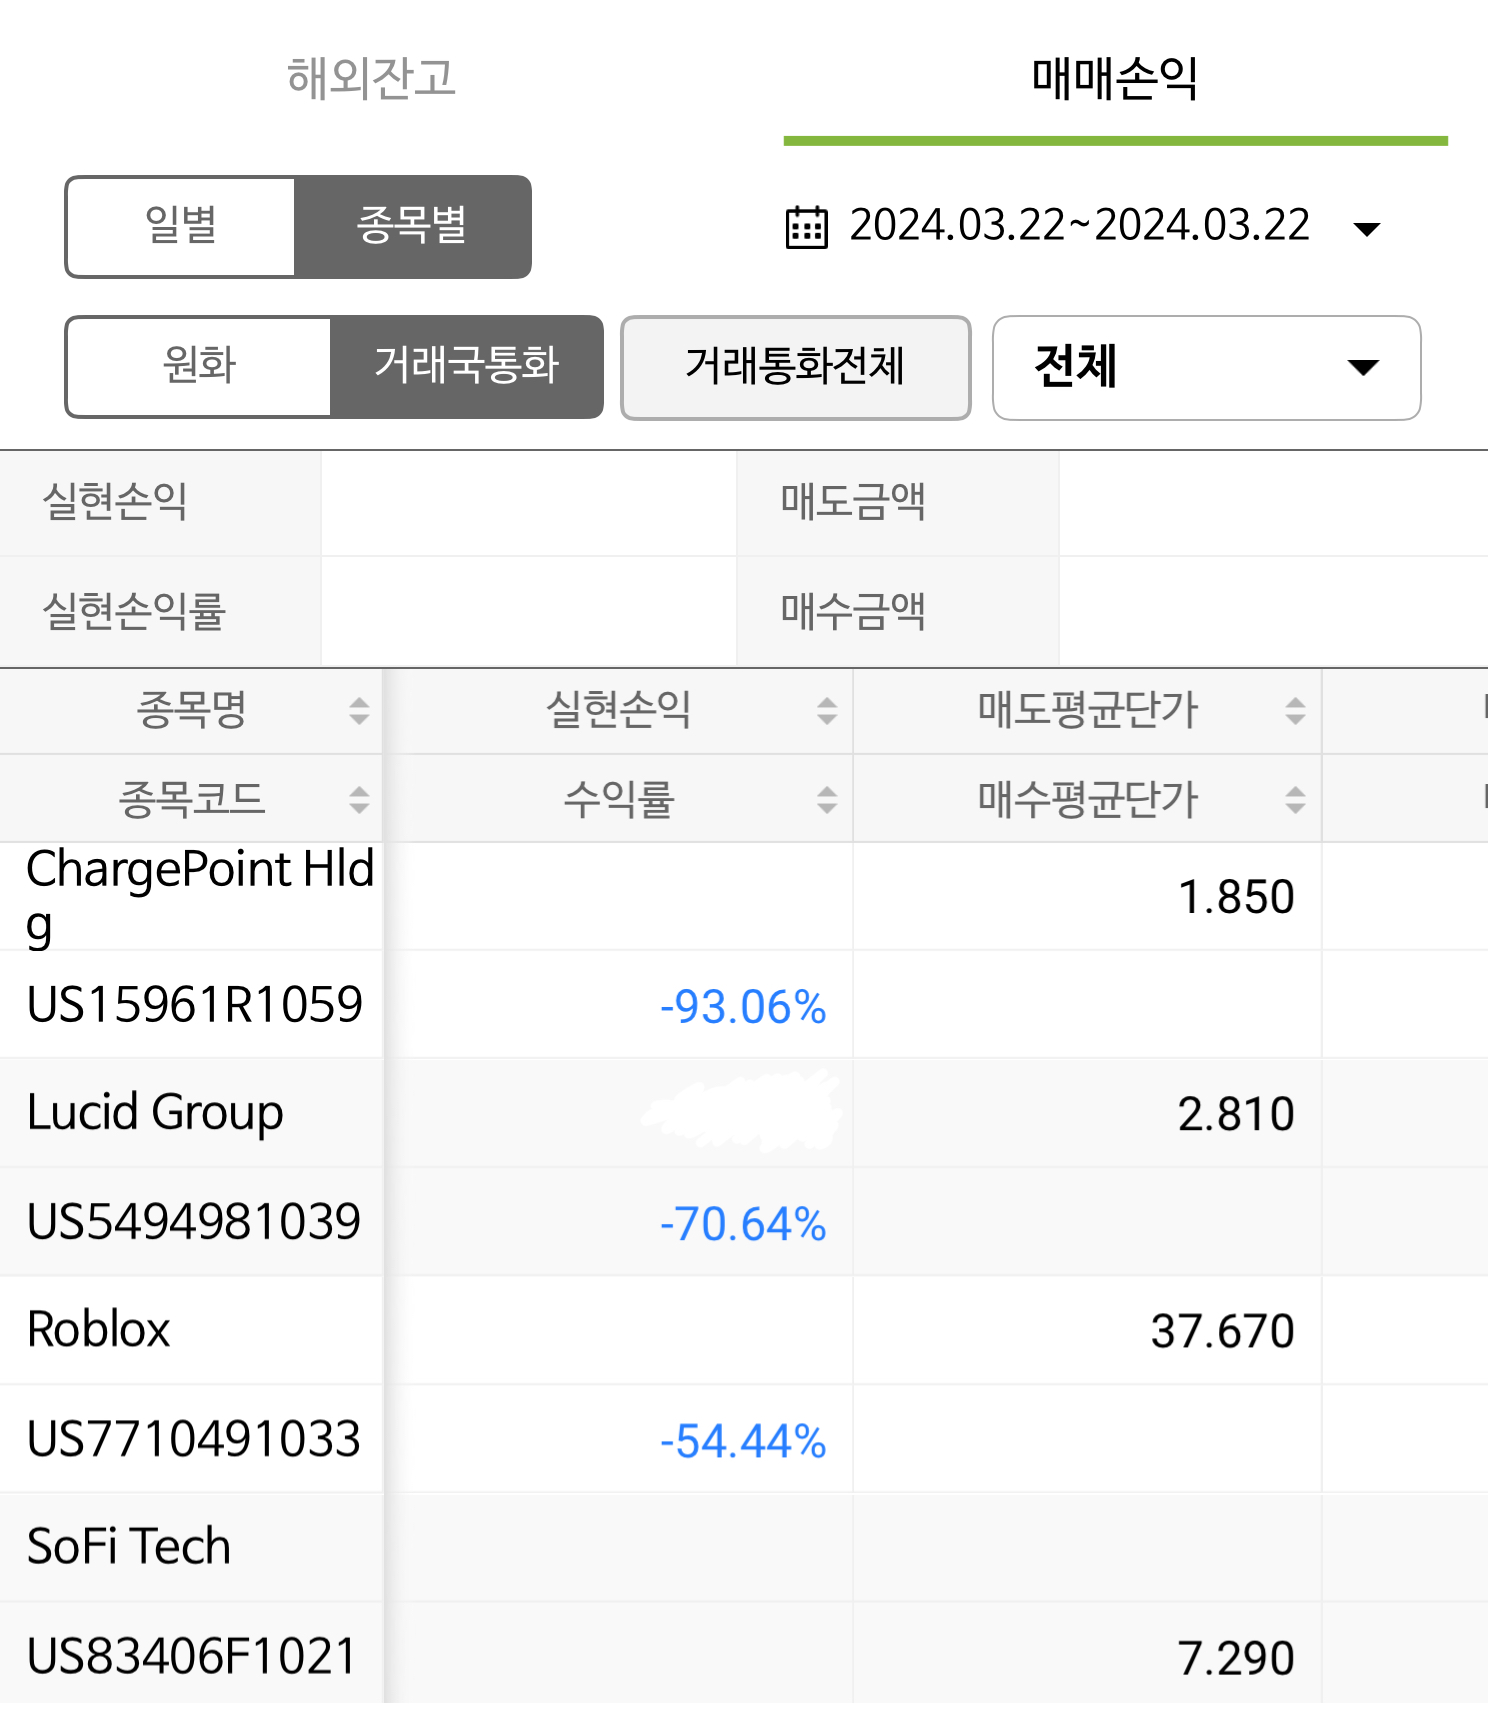Select 원화 currency option

199,367
